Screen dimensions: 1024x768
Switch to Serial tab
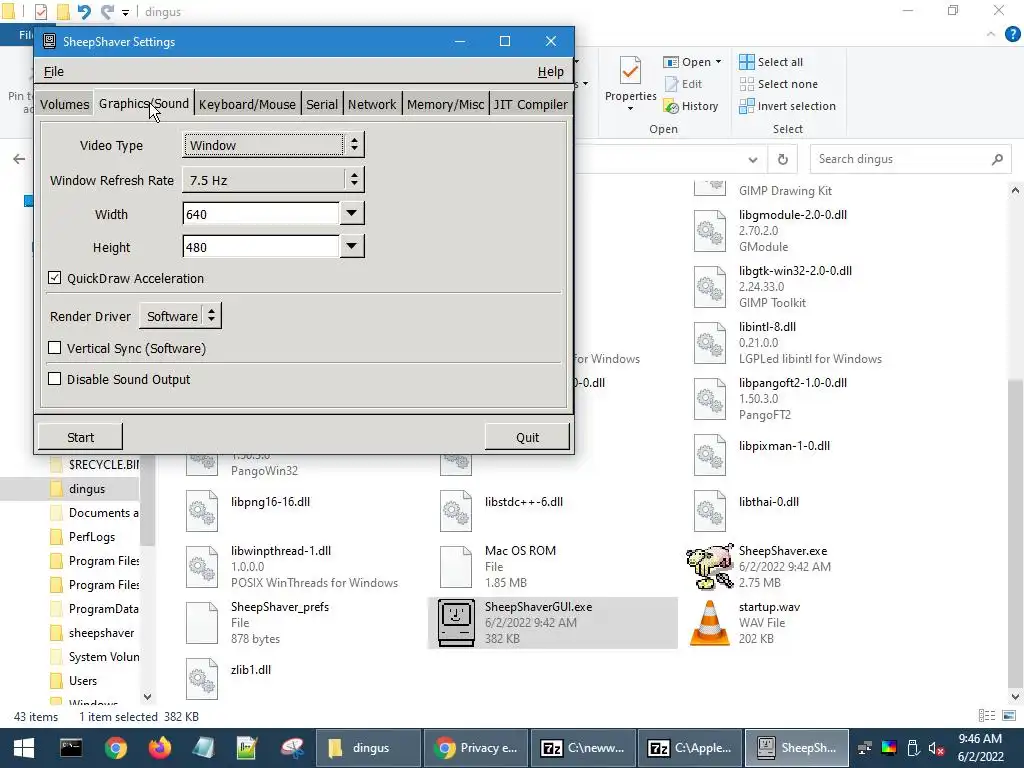[322, 104]
